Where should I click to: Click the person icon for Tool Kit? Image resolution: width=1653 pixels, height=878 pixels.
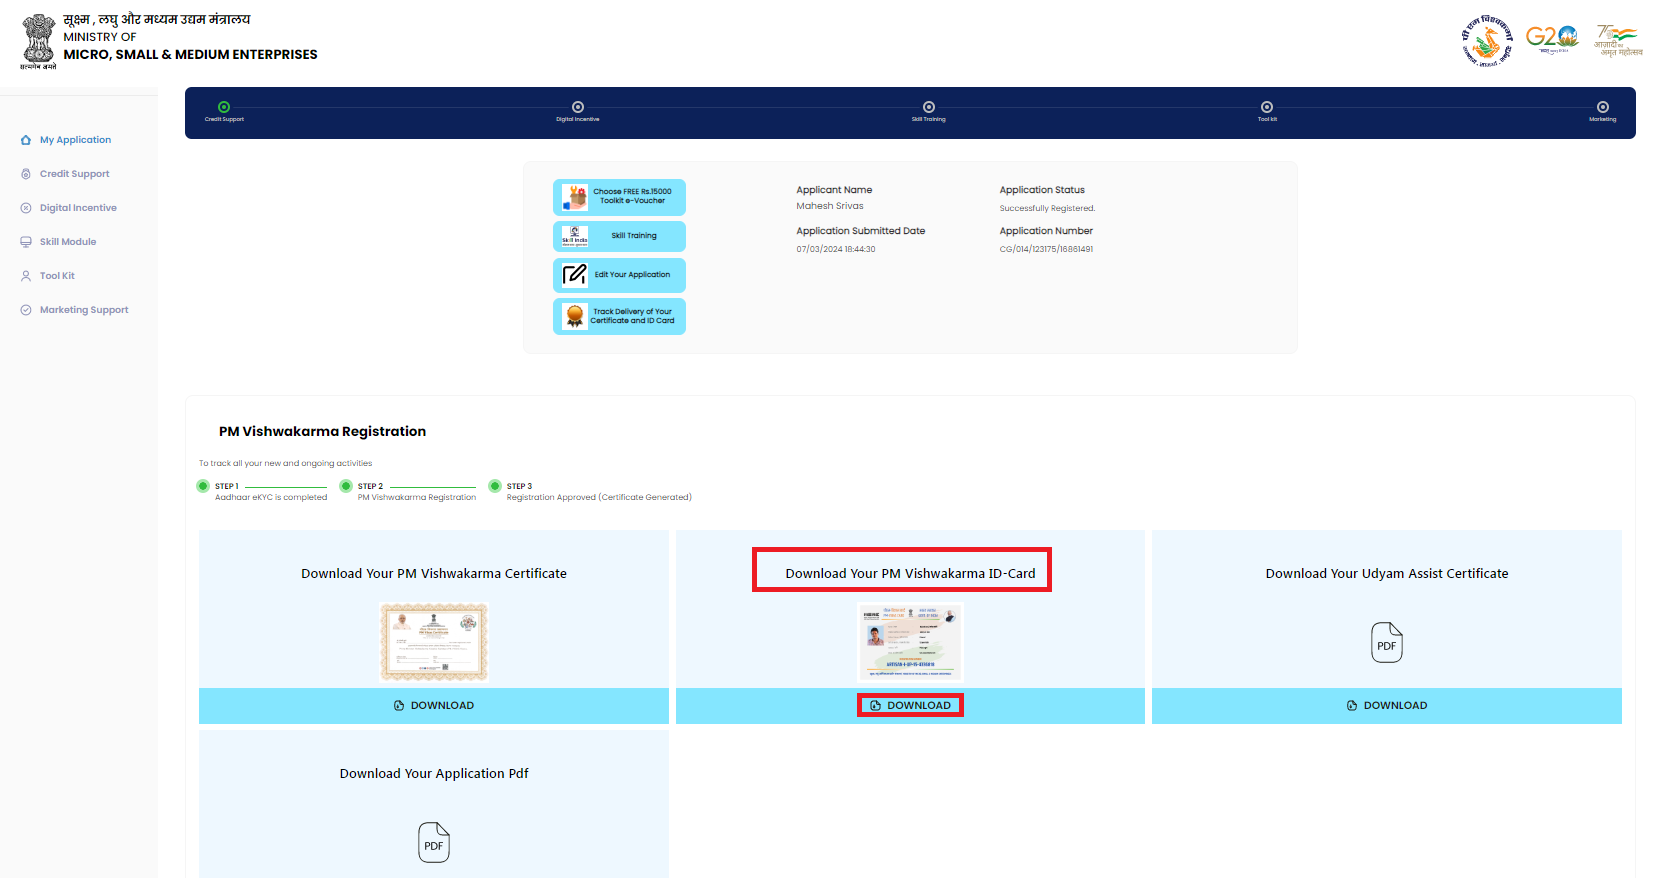coord(26,276)
